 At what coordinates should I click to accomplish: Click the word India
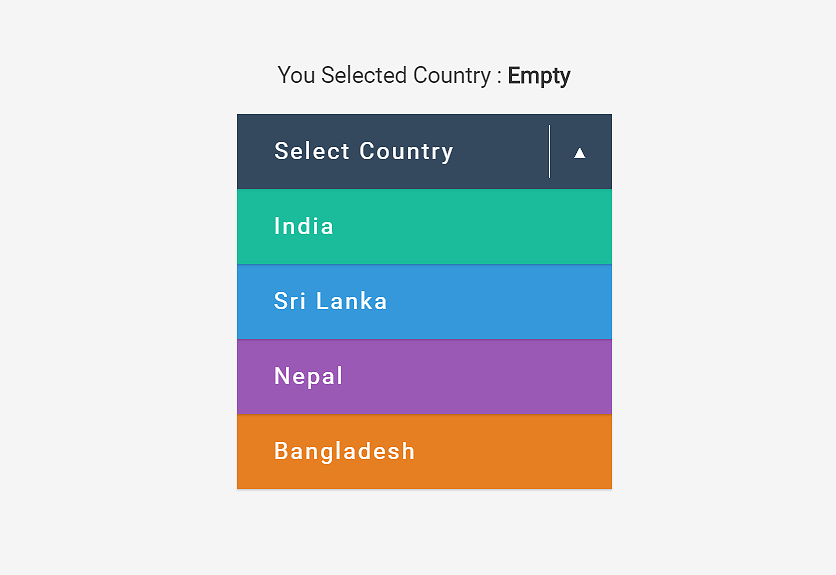coord(304,226)
